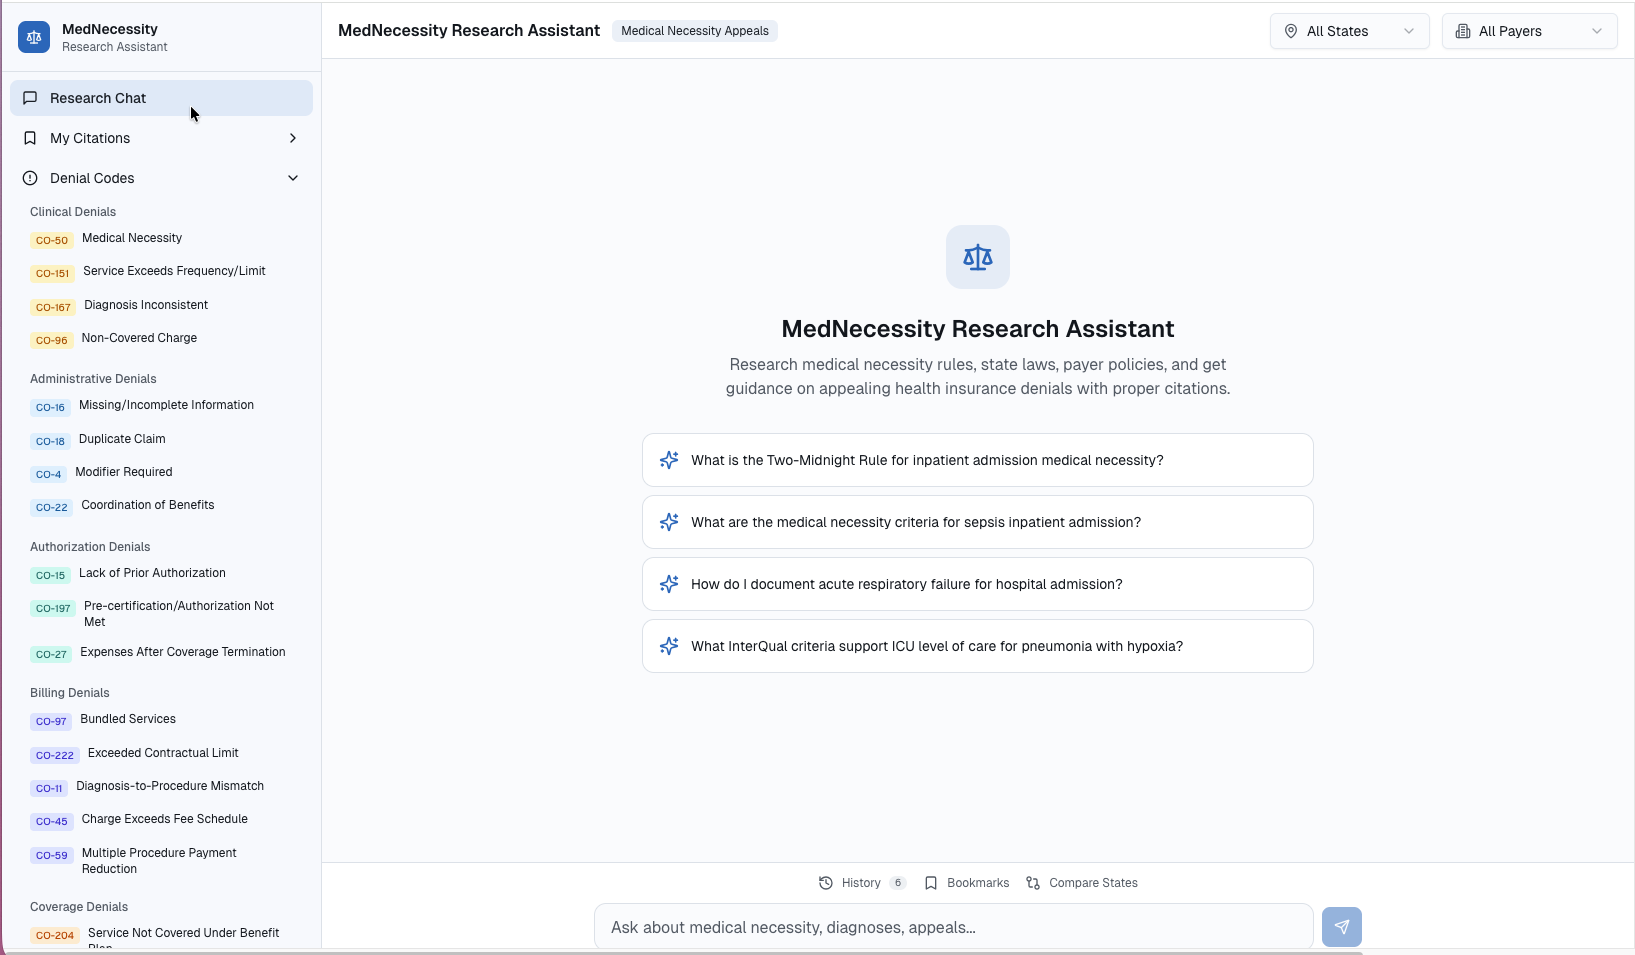Open the Research Chat sidebar icon

[x=31, y=97]
